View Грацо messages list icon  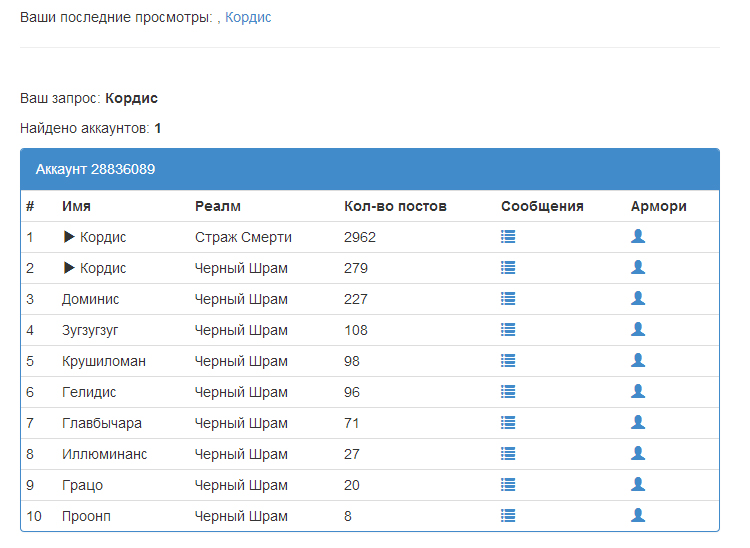coord(508,485)
